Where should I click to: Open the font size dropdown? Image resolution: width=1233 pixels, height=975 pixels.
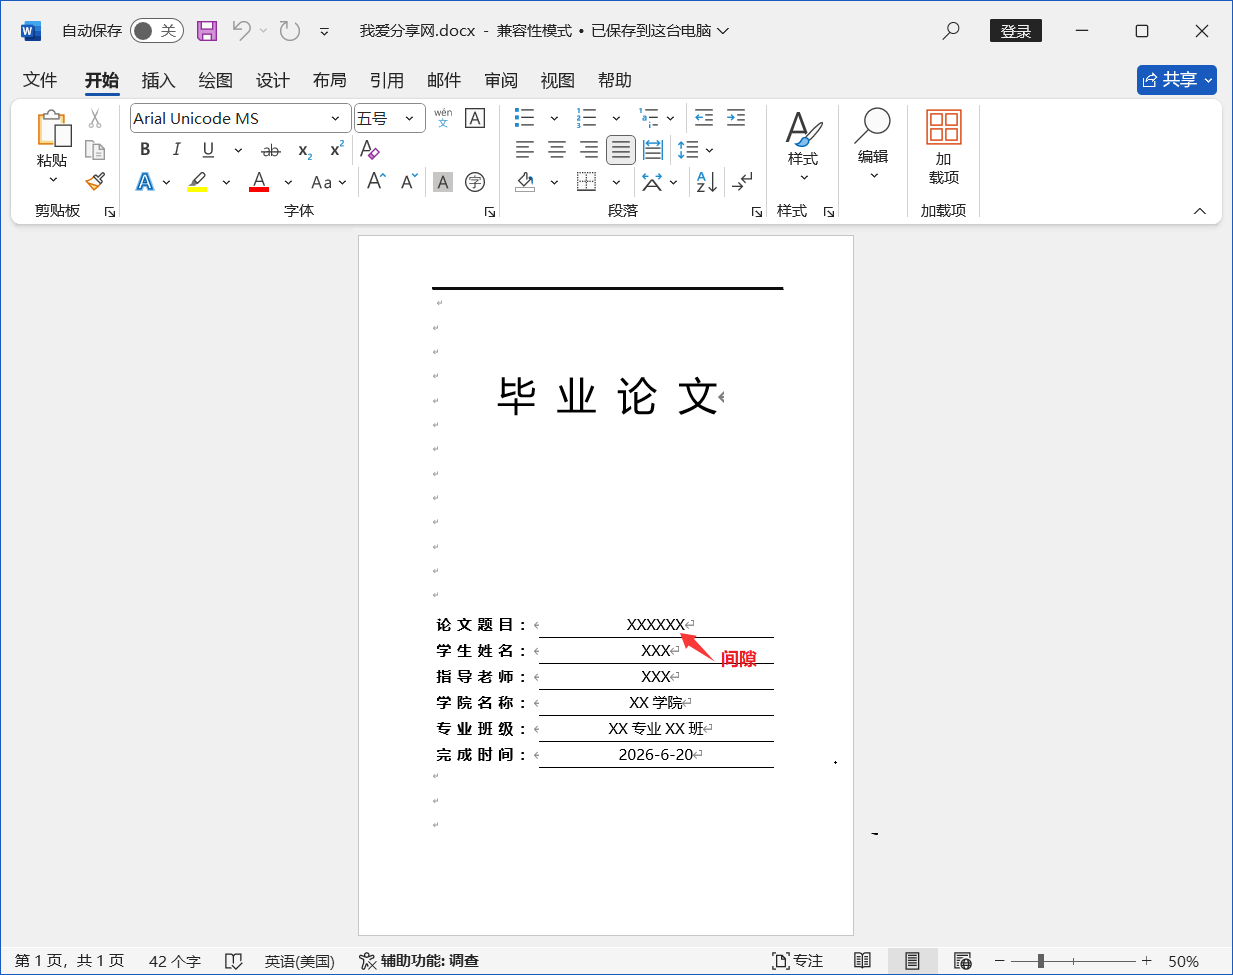coord(409,118)
